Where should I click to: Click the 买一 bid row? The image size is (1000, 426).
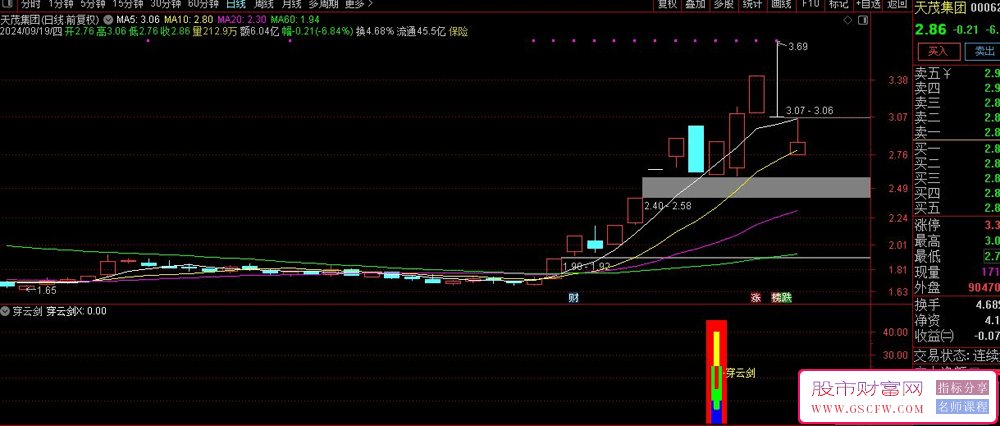coord(957,149)
